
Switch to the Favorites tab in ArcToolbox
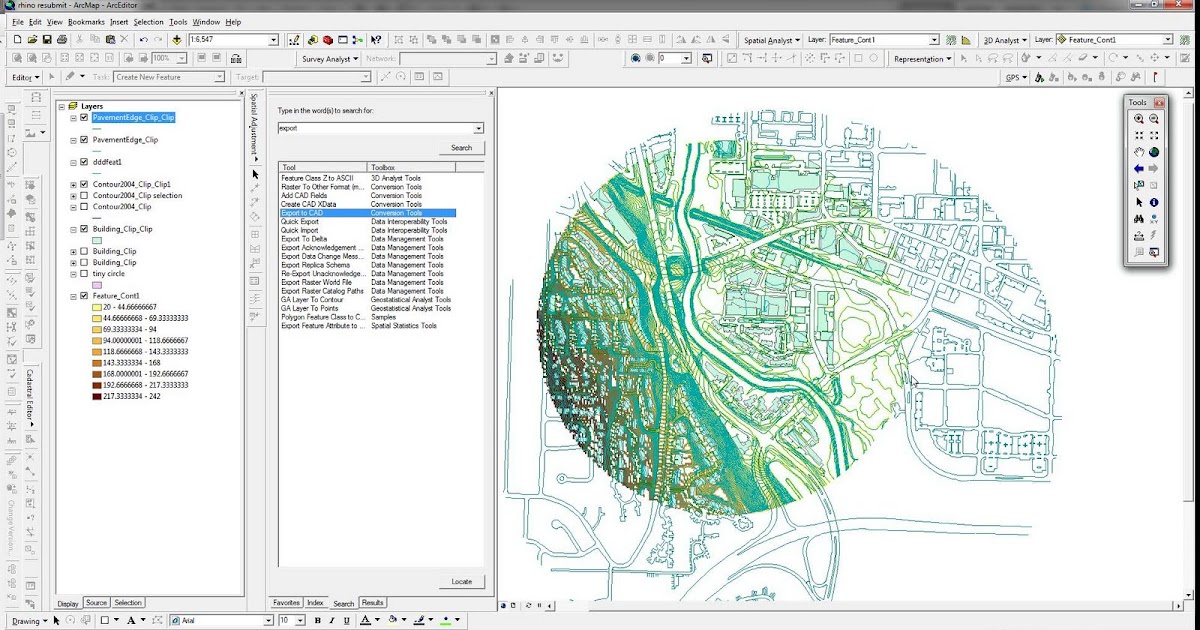point(287,603)
